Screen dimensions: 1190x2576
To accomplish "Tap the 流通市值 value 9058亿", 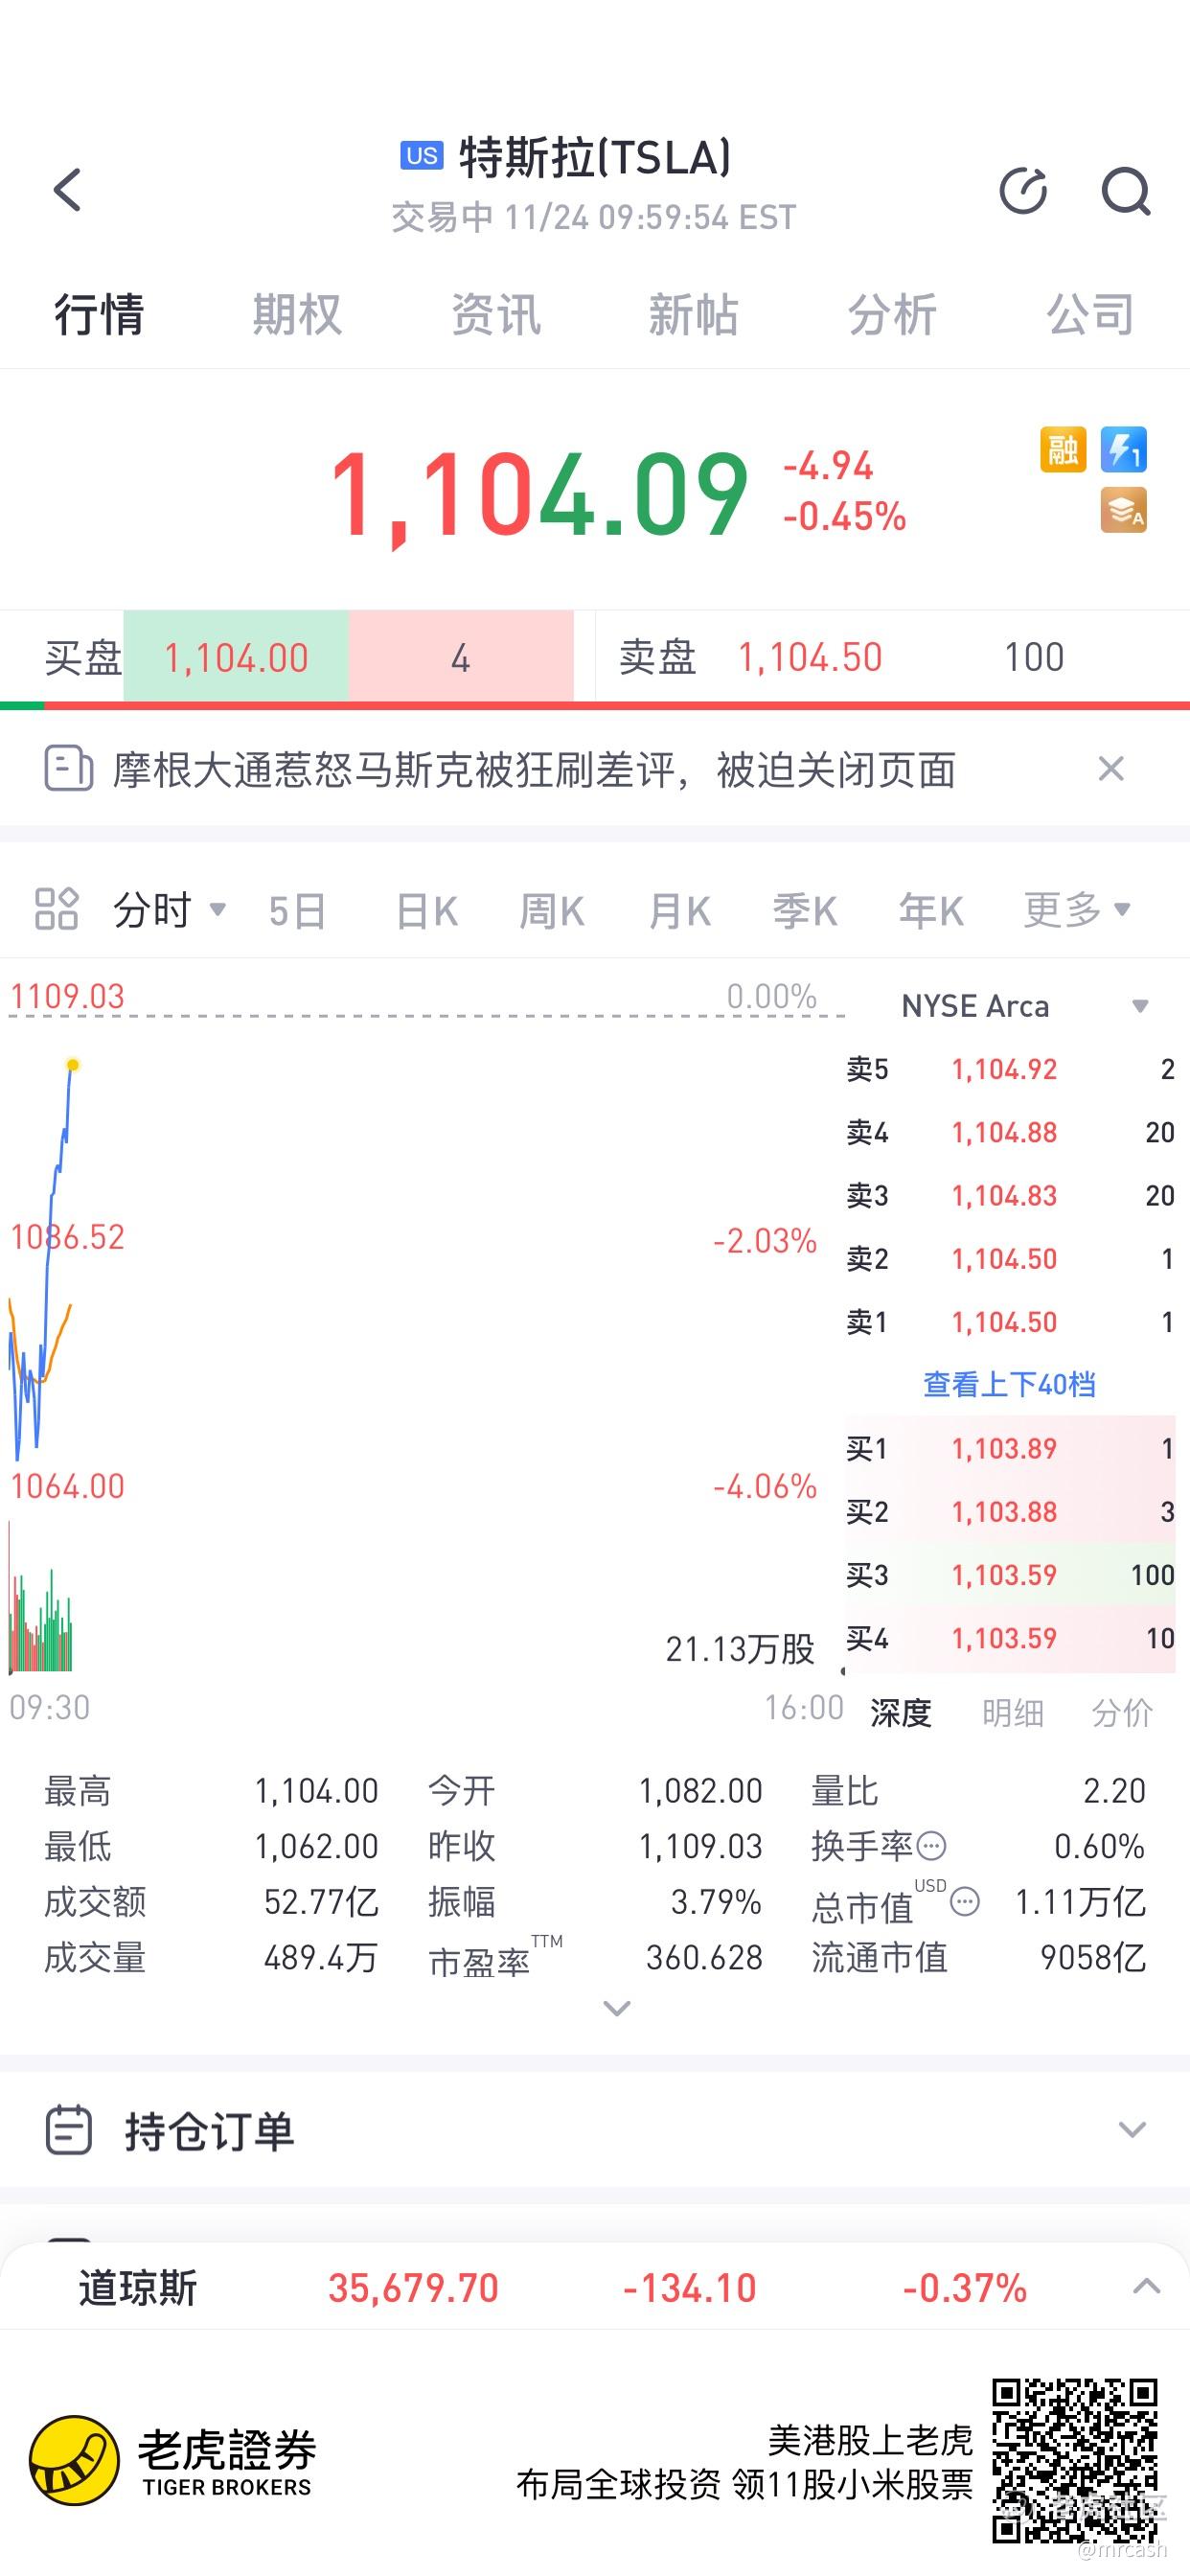I will pyautogui.click(x=1093, y=1957).
